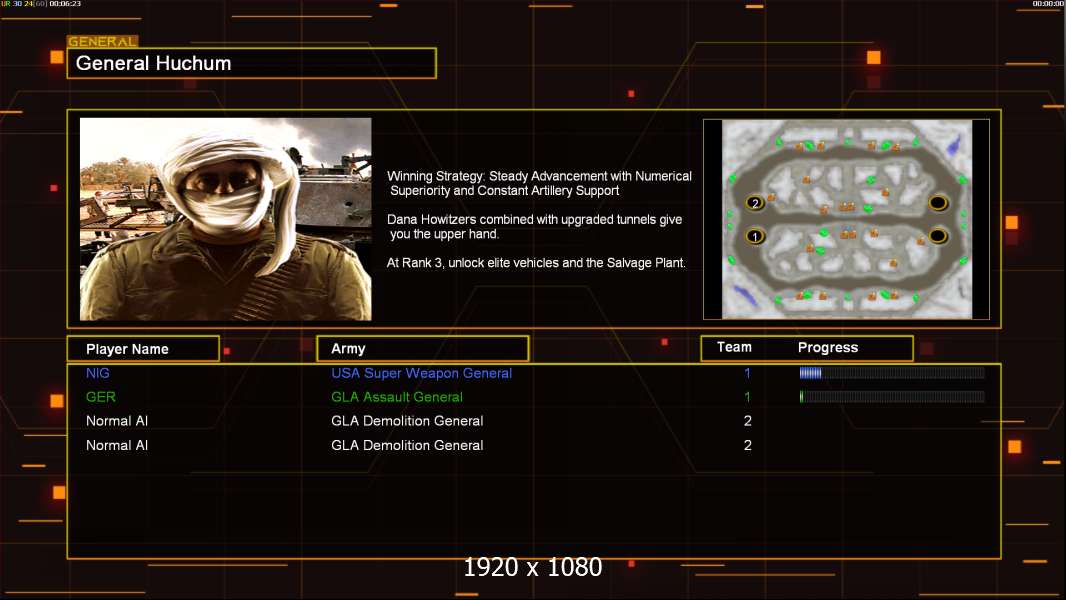The height and width of the screenshot is (600, 1066).
Task: Click the 00:06:23 timer in corner
Action: point(65,4)
